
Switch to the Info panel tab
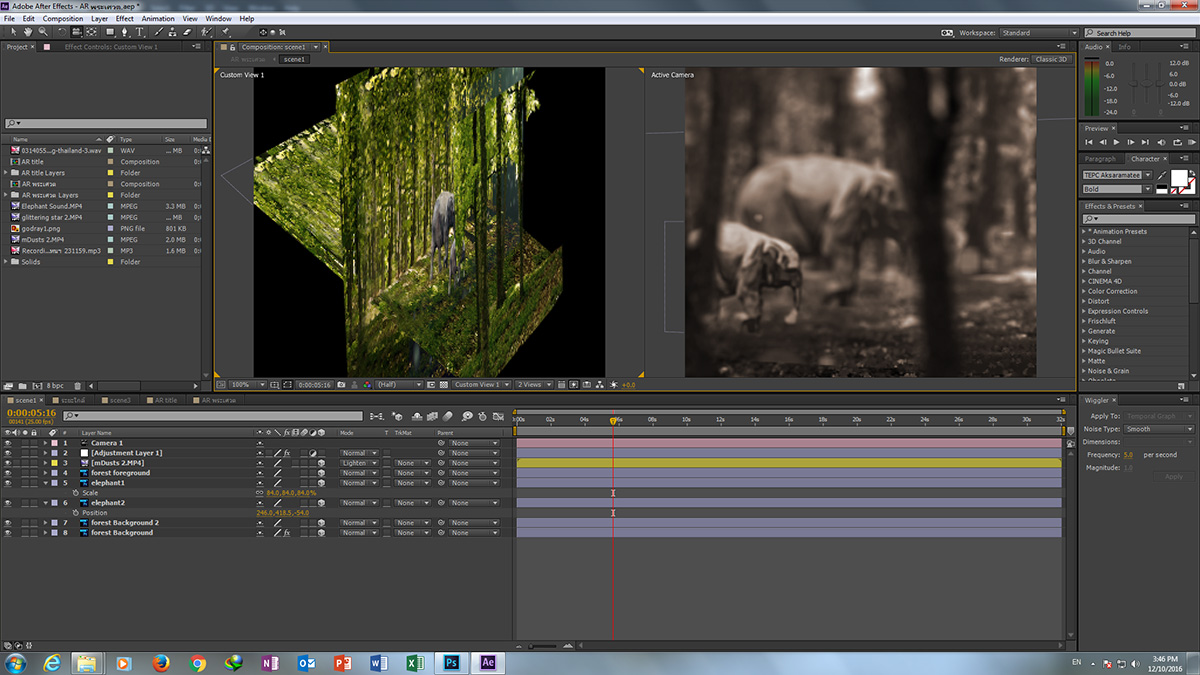[x=1125, y=47]
